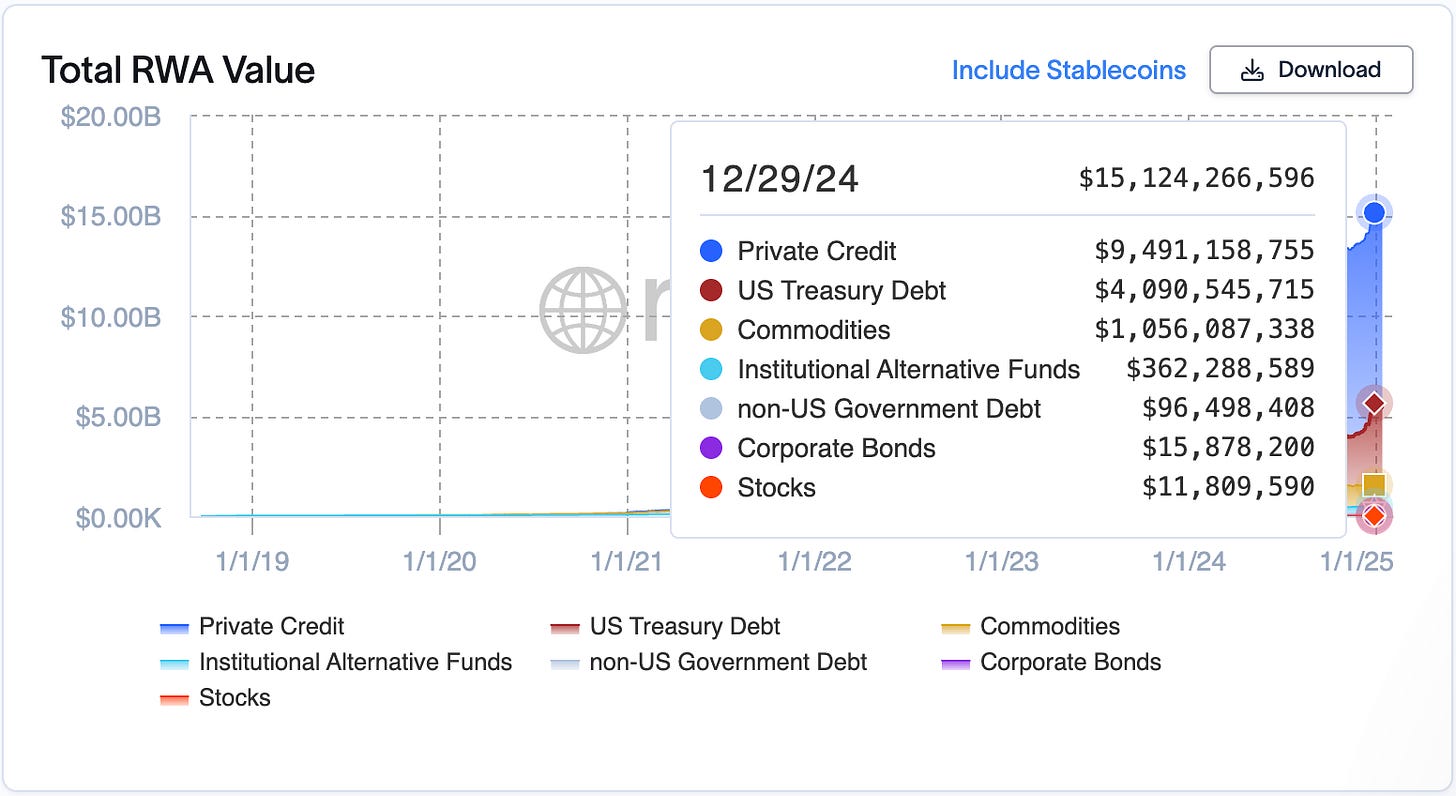Click the blue Private Credit data point marker
1456x796 pixels.
[x=1375, y=212]
